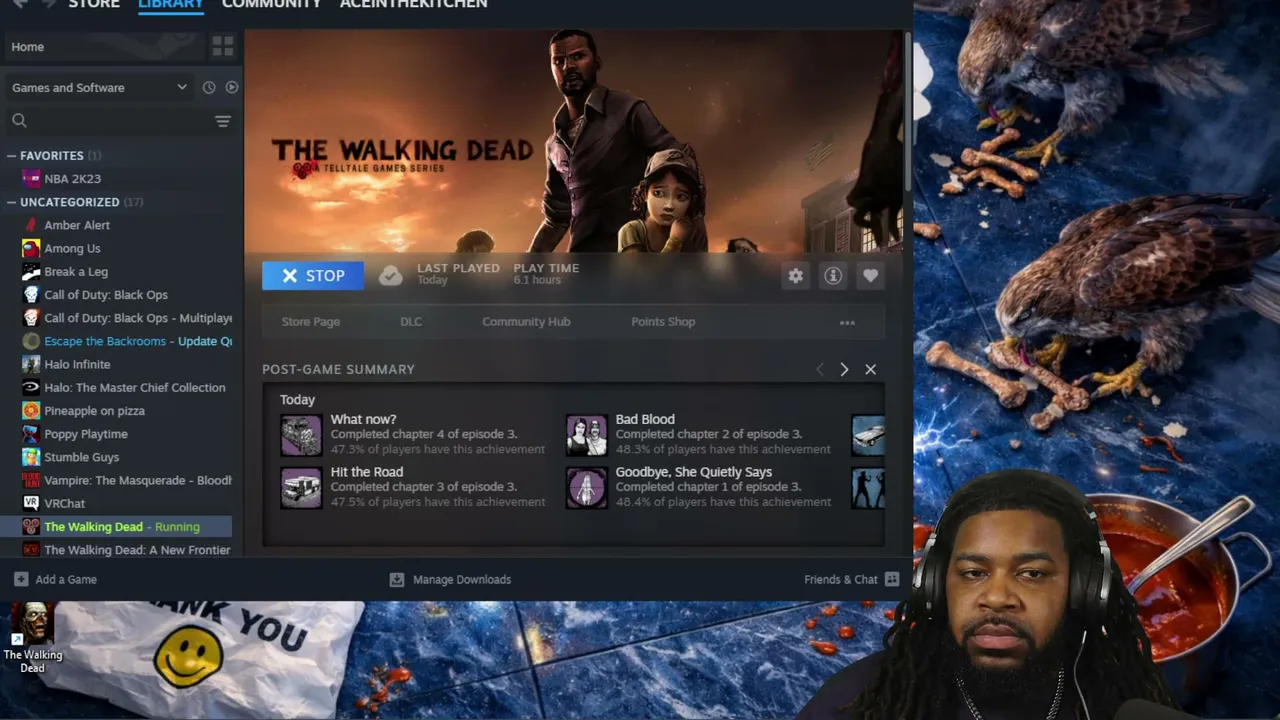This screenshot has height=720, width=1280.
Task: Collapse the UNCATEGORIZED category
Action: click(12, 202)
